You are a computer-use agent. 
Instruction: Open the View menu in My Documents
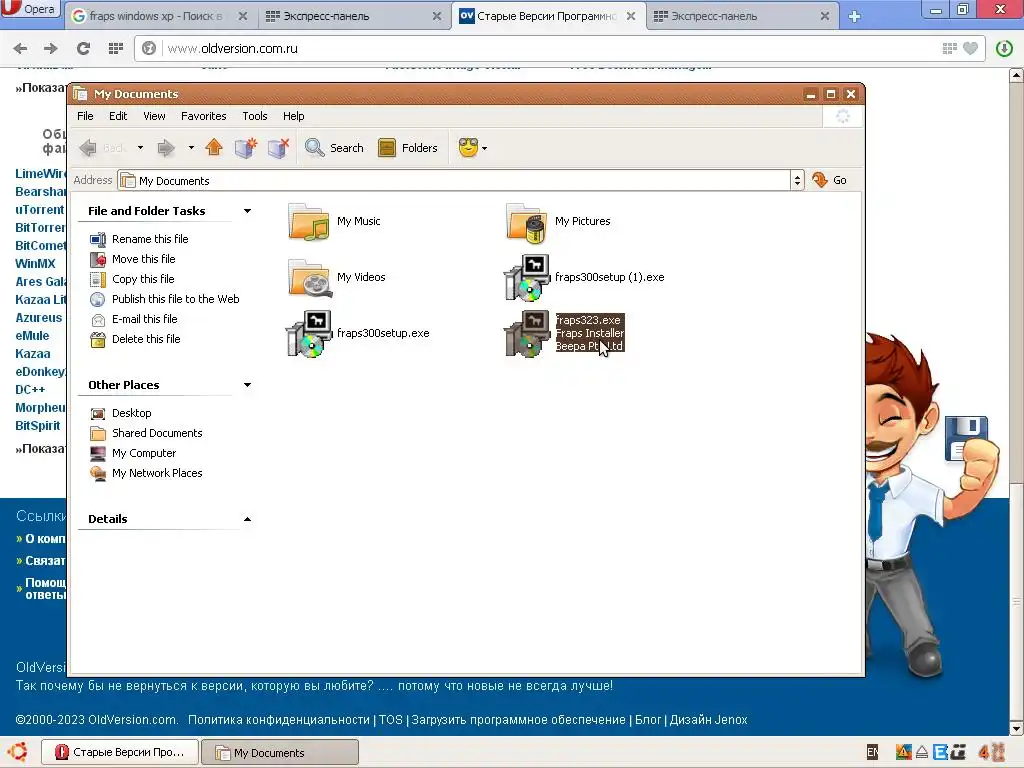pyautogui.click(x=154, y=116)
